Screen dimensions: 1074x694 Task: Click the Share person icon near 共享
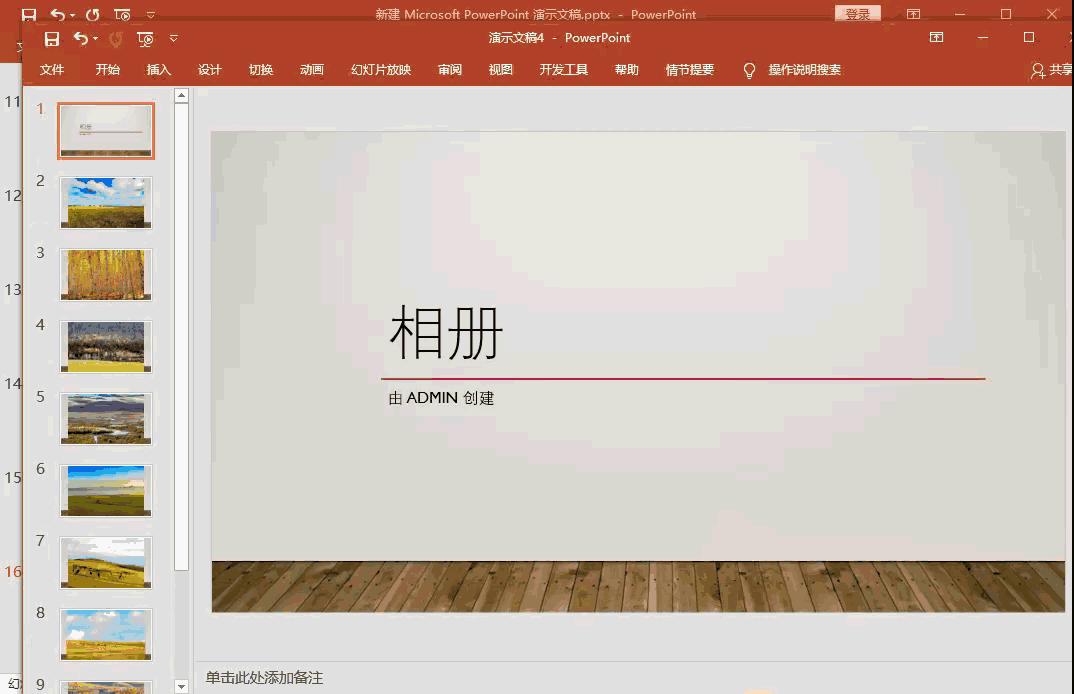1040,70
